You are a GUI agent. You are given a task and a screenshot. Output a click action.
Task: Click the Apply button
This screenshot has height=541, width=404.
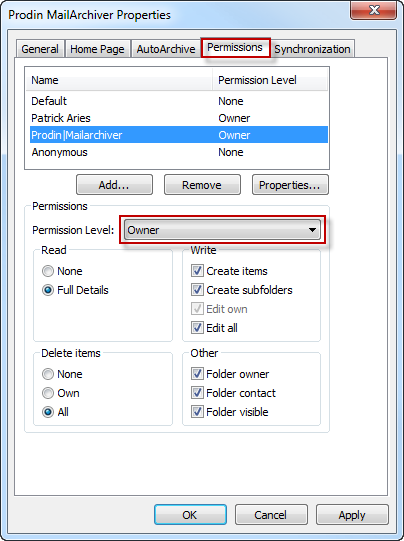pyautogui.click(x=352, y=515)
